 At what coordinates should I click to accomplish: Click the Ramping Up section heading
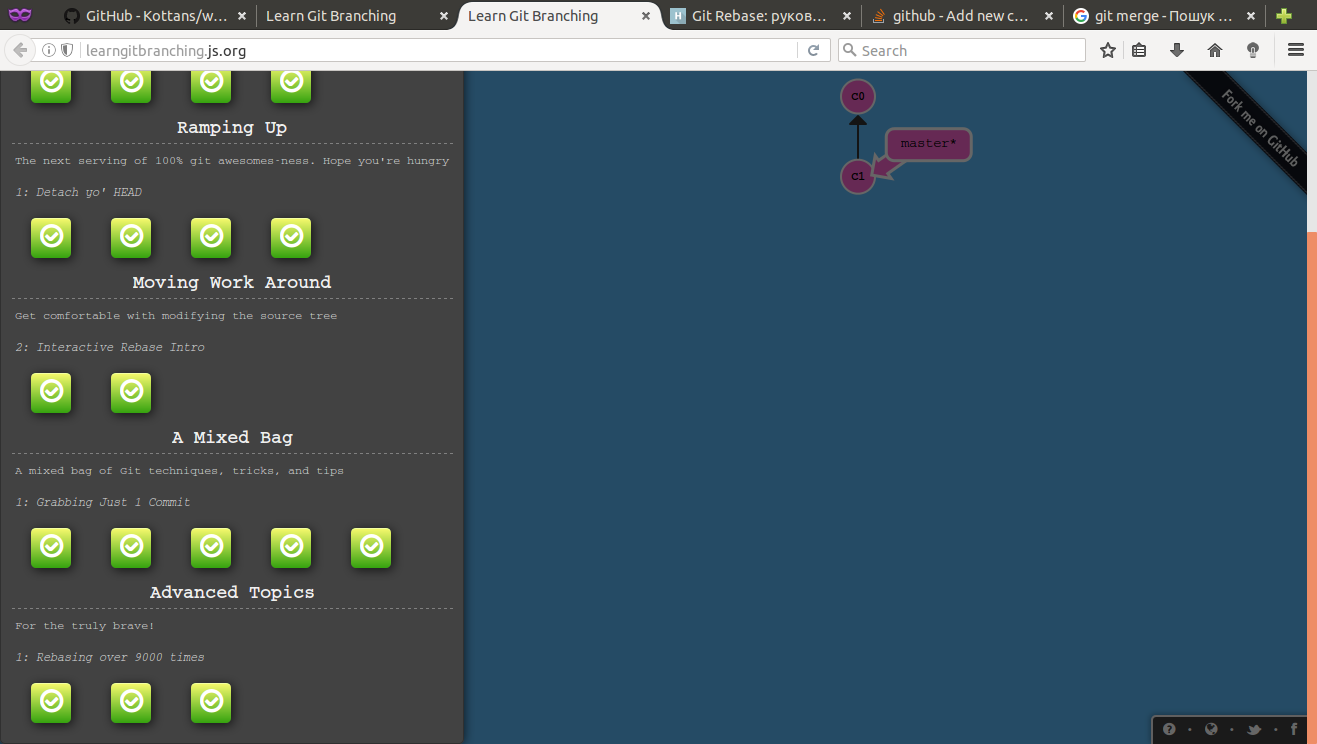coord(232,127)
